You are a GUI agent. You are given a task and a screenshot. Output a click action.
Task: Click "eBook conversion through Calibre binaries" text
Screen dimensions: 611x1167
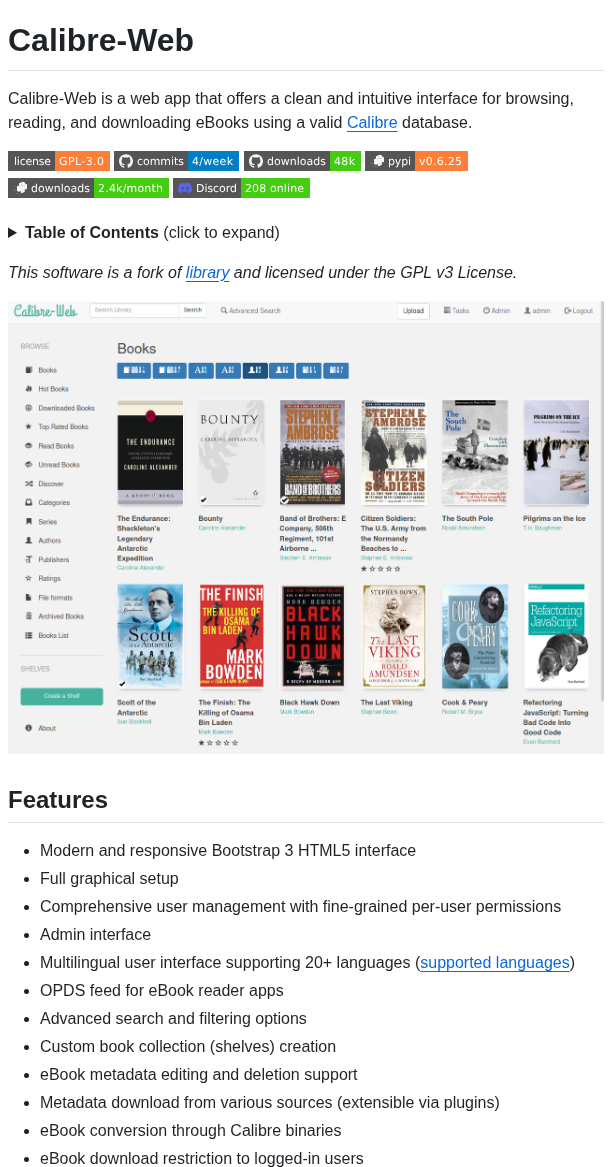pyautogui.click(x=191, y=1131)
